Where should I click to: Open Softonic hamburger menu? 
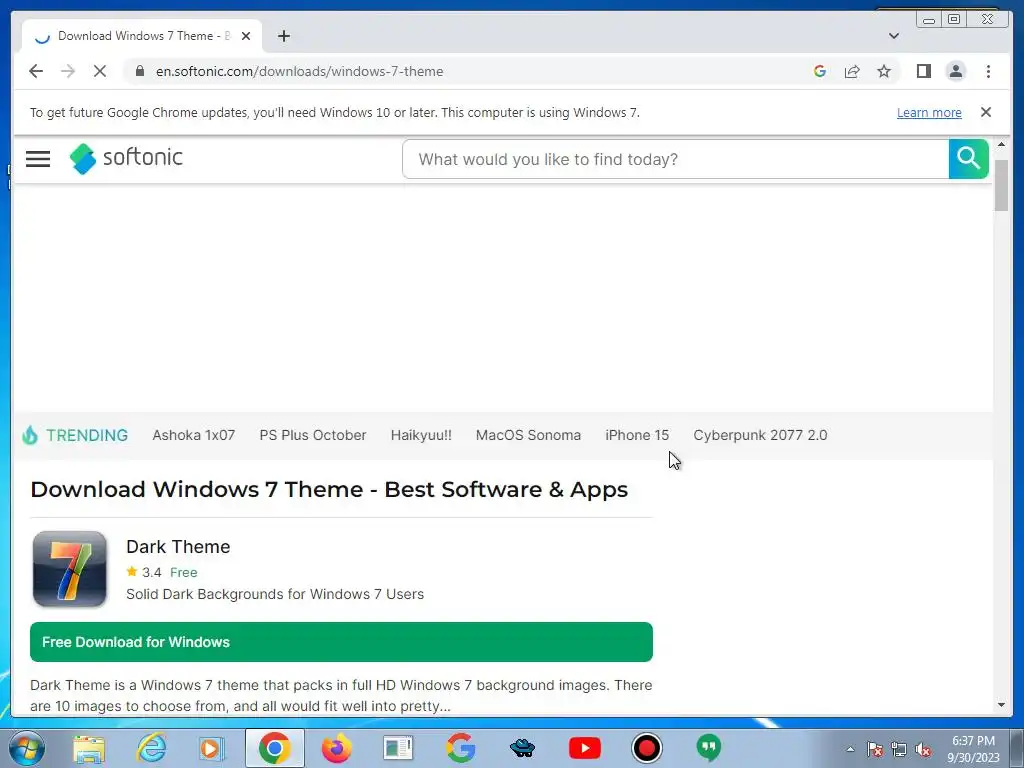point(38,159)
